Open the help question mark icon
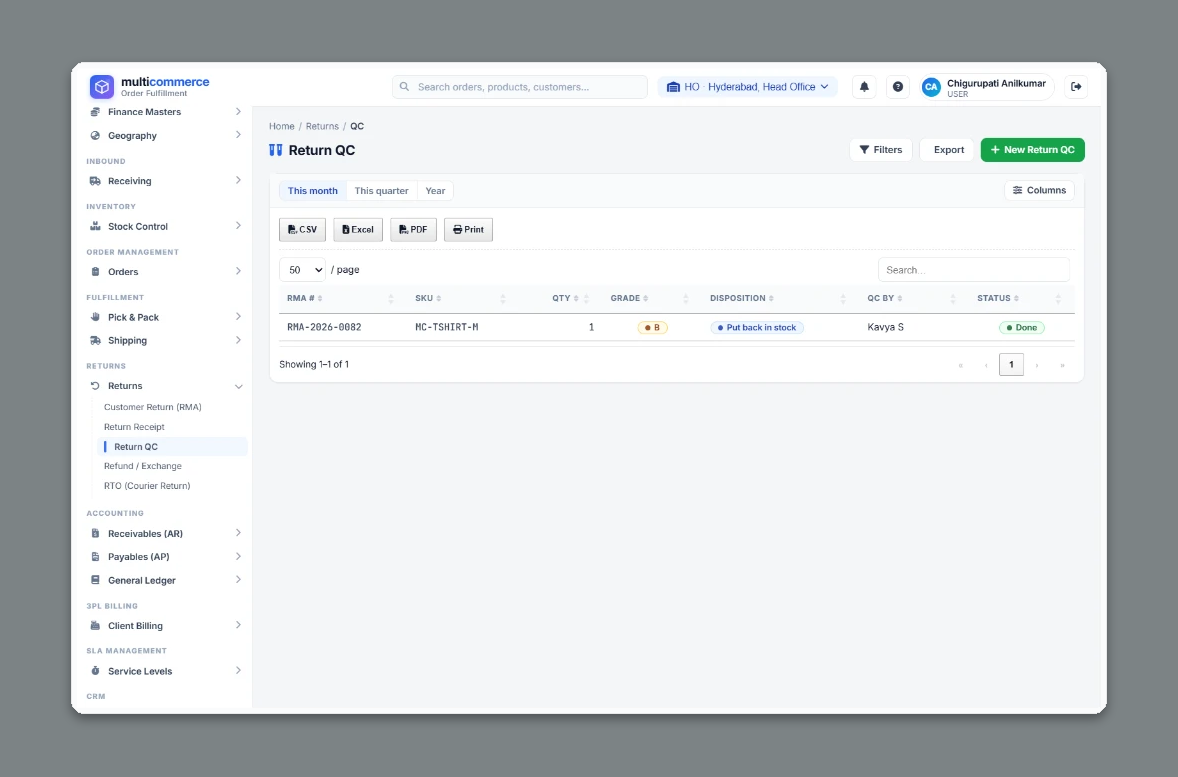Screen dimensions: 1178x777 (x=898, y=86)
